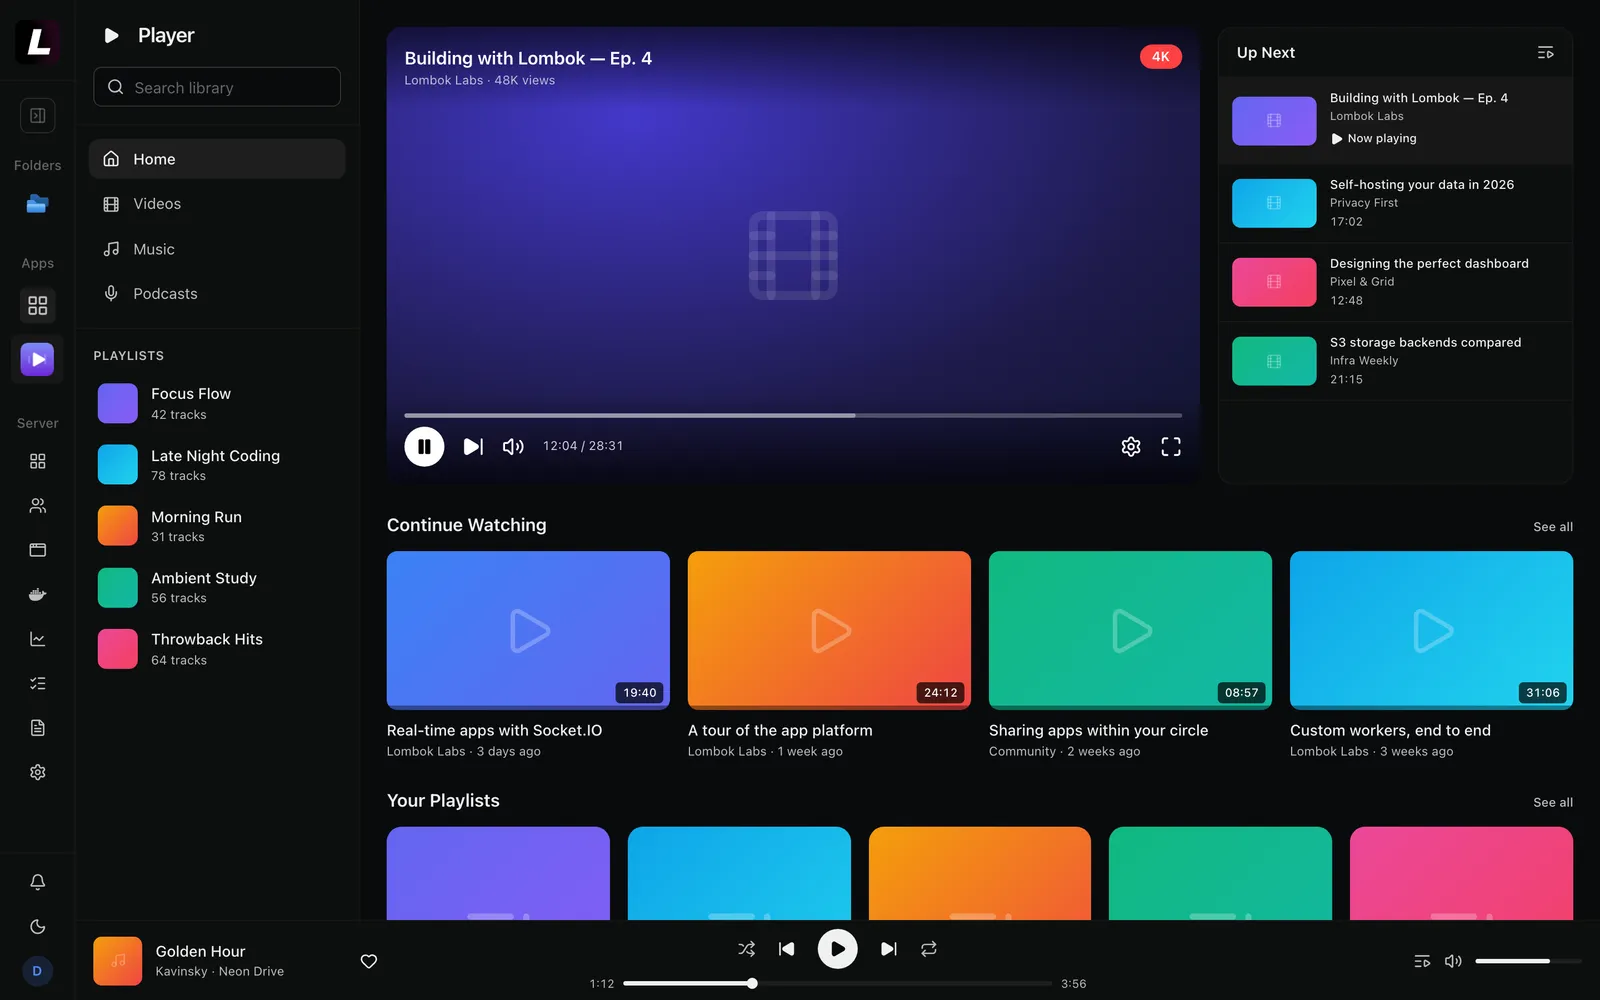
Task: Play the Golden Hour track
Action: [838, 949]
